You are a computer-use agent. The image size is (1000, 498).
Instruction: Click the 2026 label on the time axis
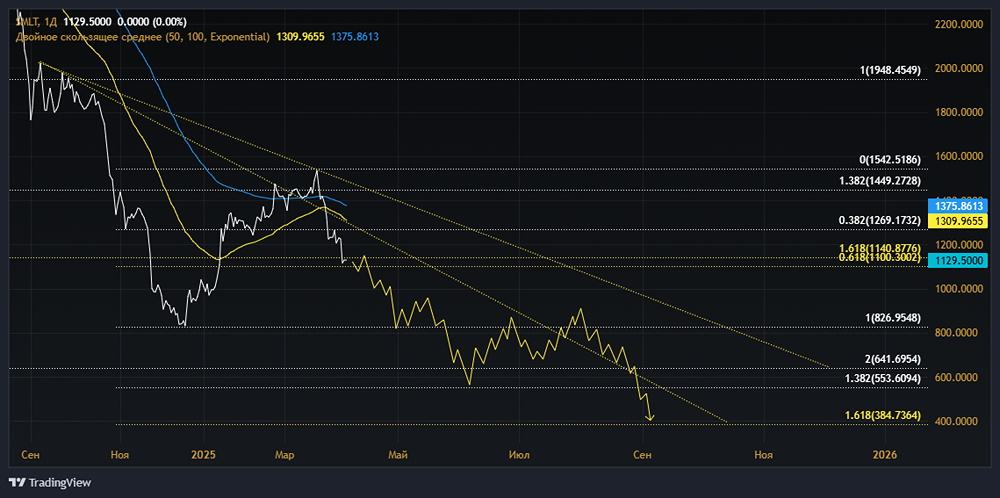(885, 454)
